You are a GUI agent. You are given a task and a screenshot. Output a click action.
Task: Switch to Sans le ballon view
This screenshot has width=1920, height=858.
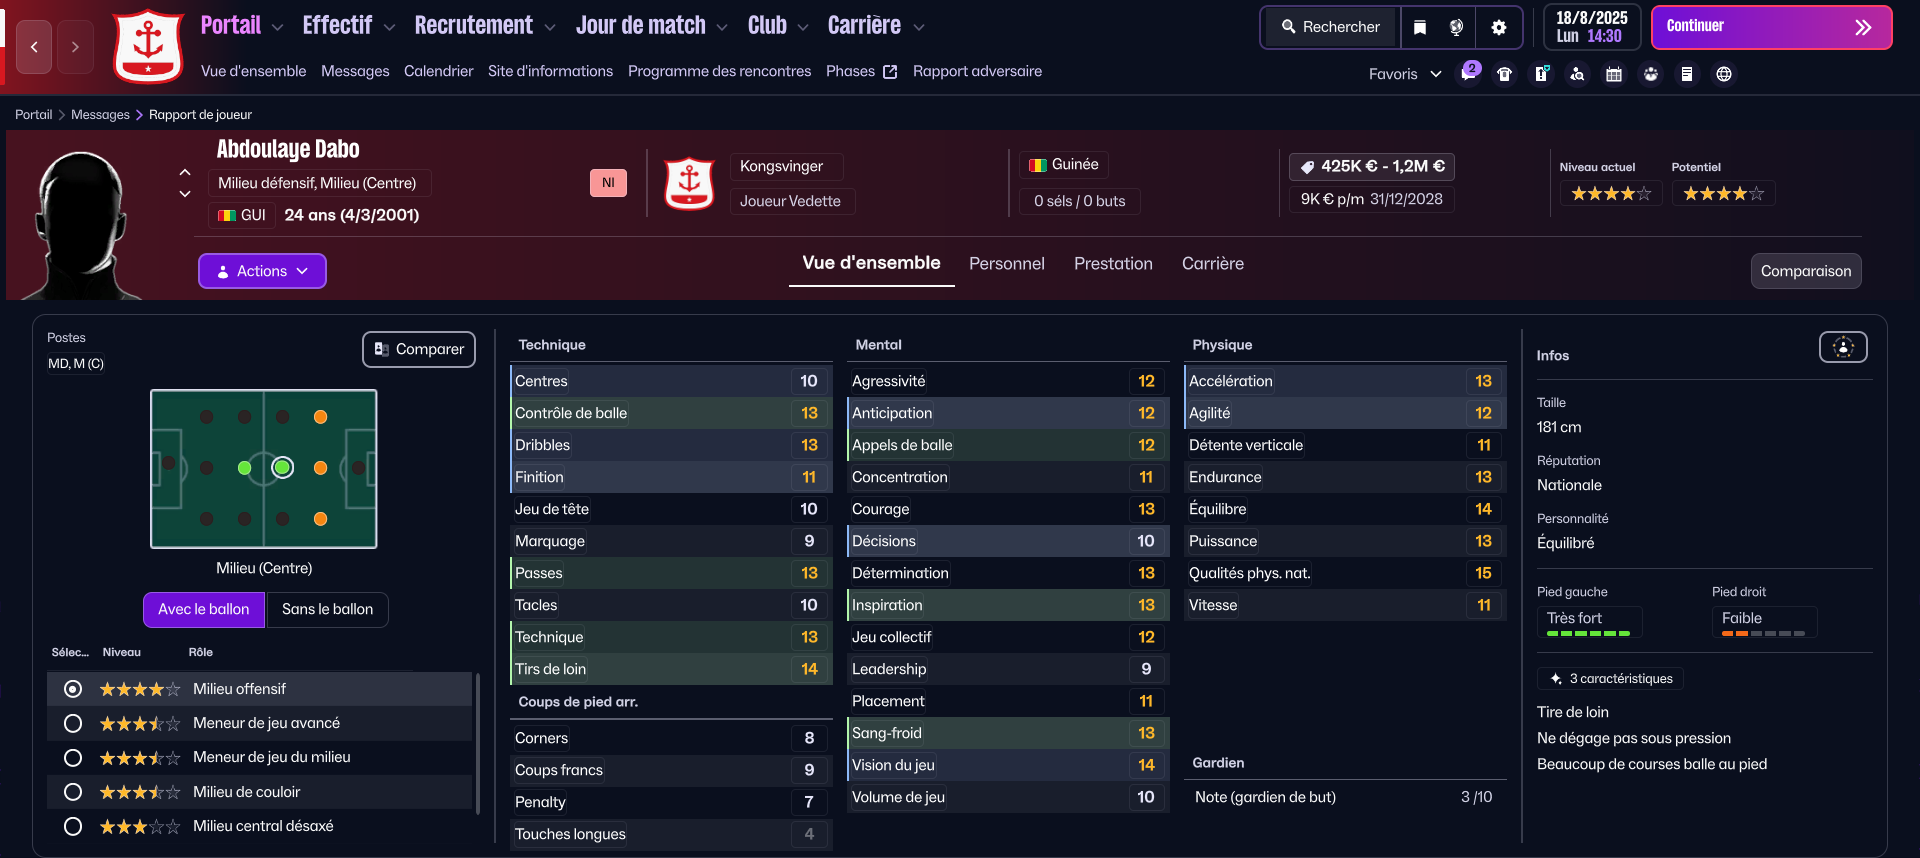tap(327, 609)
